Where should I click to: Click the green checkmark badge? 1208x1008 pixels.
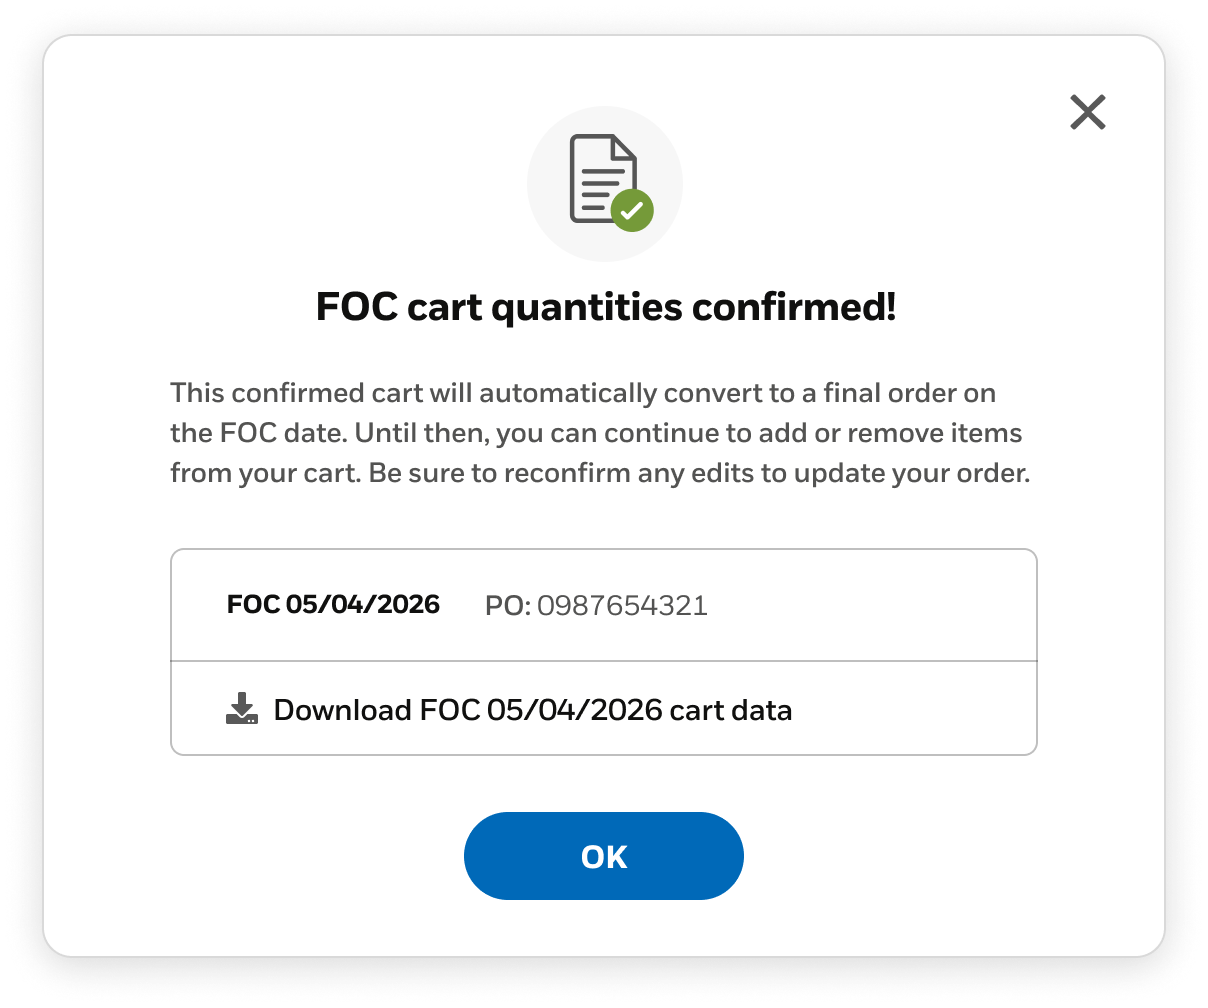[632, 211]
